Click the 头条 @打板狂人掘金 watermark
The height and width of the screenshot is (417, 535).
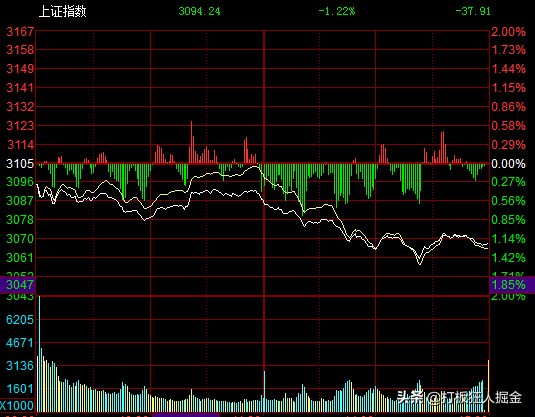coord(459,397)
